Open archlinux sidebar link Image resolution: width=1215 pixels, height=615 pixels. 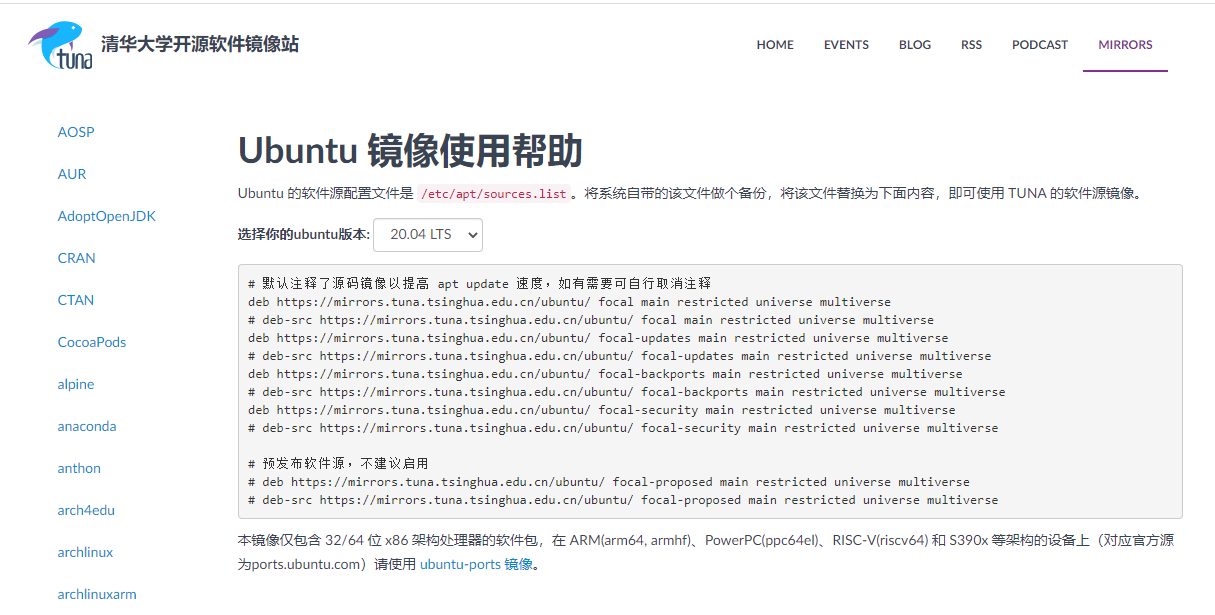(x=85, y=552)
